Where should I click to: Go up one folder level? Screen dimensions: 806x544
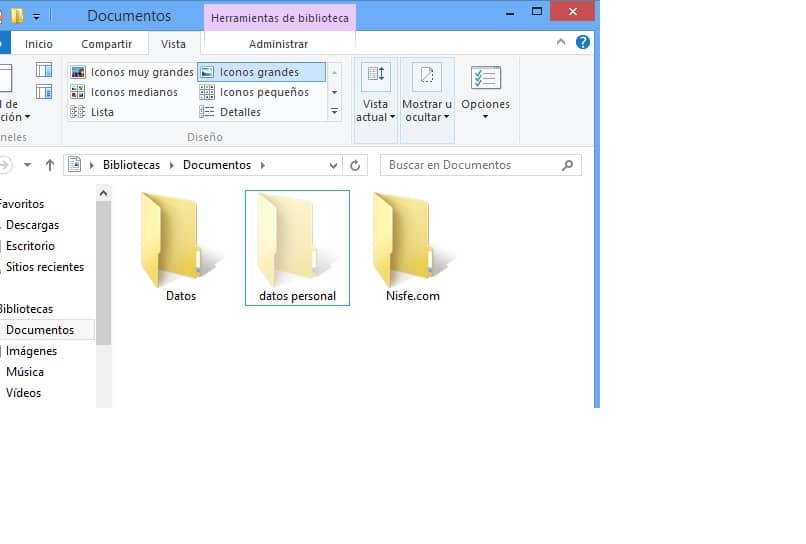pos(50,166)
